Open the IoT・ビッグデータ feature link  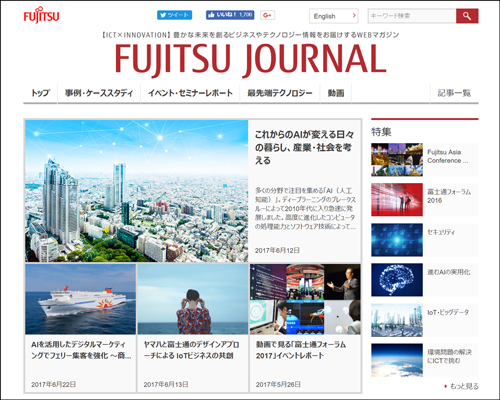pyautogui.click(x=448, y=312)
